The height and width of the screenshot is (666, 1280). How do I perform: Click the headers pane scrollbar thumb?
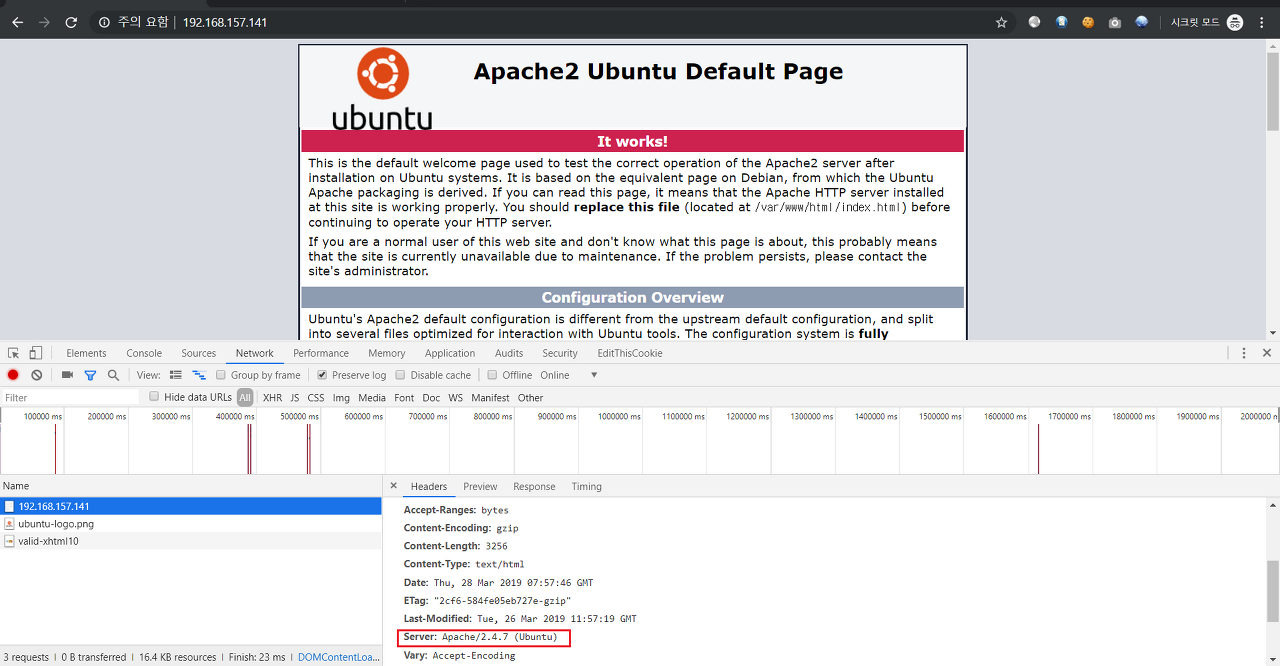(1272, 591)
